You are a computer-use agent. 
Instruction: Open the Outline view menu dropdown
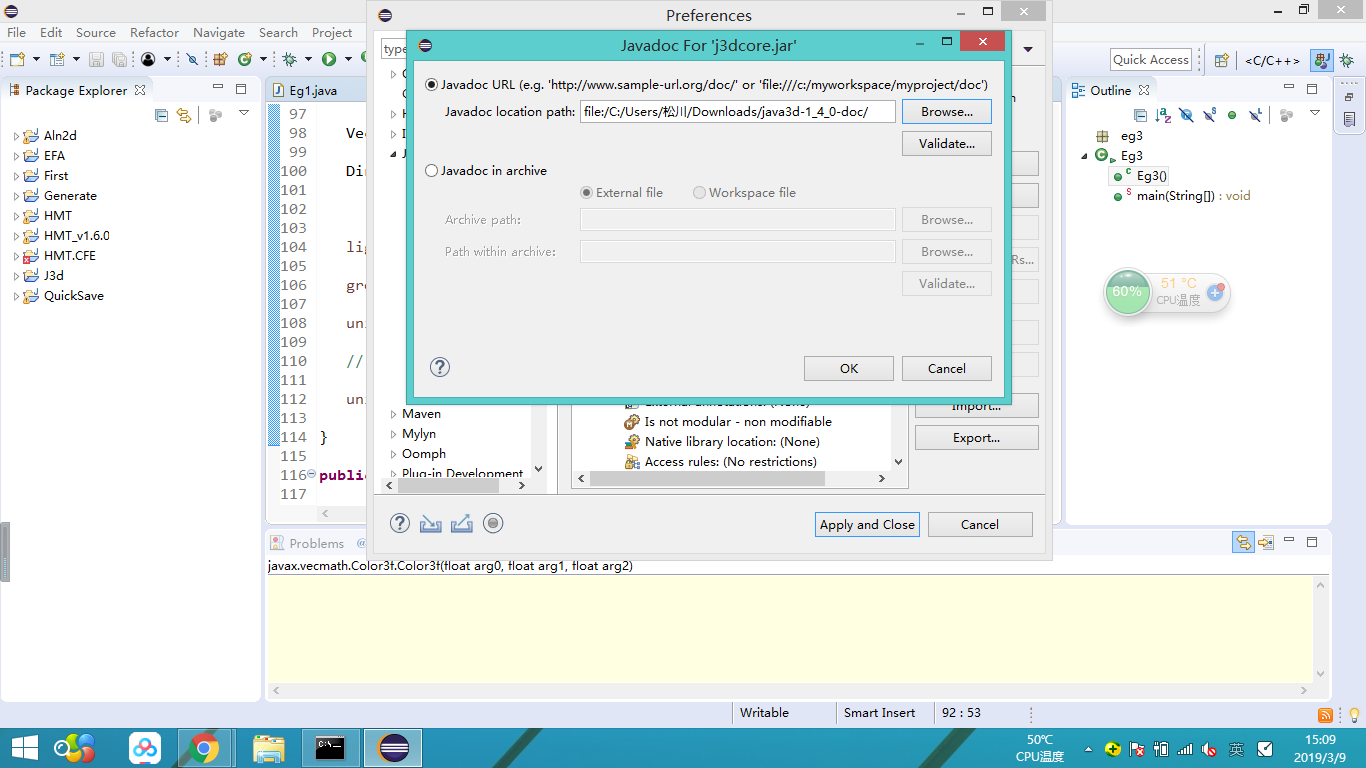pyautogui.click(x=1315, y=114)
